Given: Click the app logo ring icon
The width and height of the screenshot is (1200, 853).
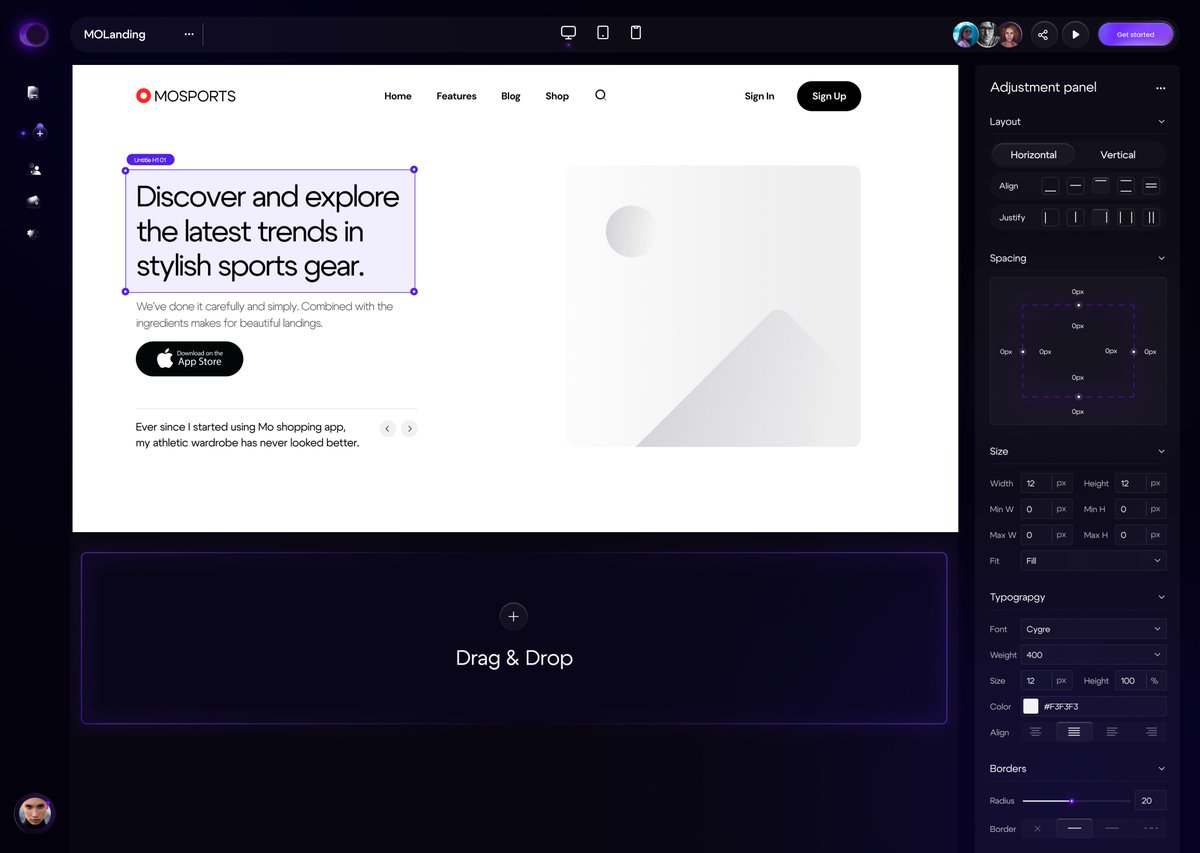Looking at the screenshot, I should tap(34, 35).
